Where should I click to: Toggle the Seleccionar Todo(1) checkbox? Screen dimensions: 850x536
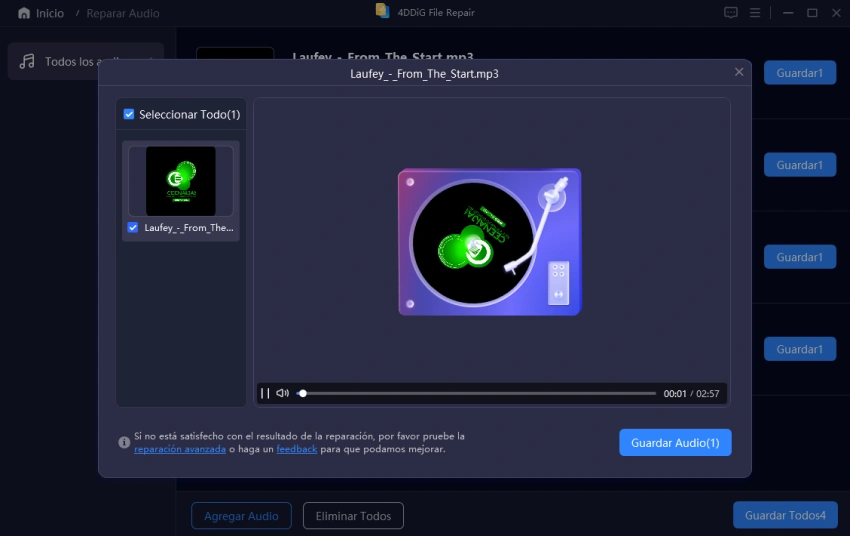tap(128, 114)
